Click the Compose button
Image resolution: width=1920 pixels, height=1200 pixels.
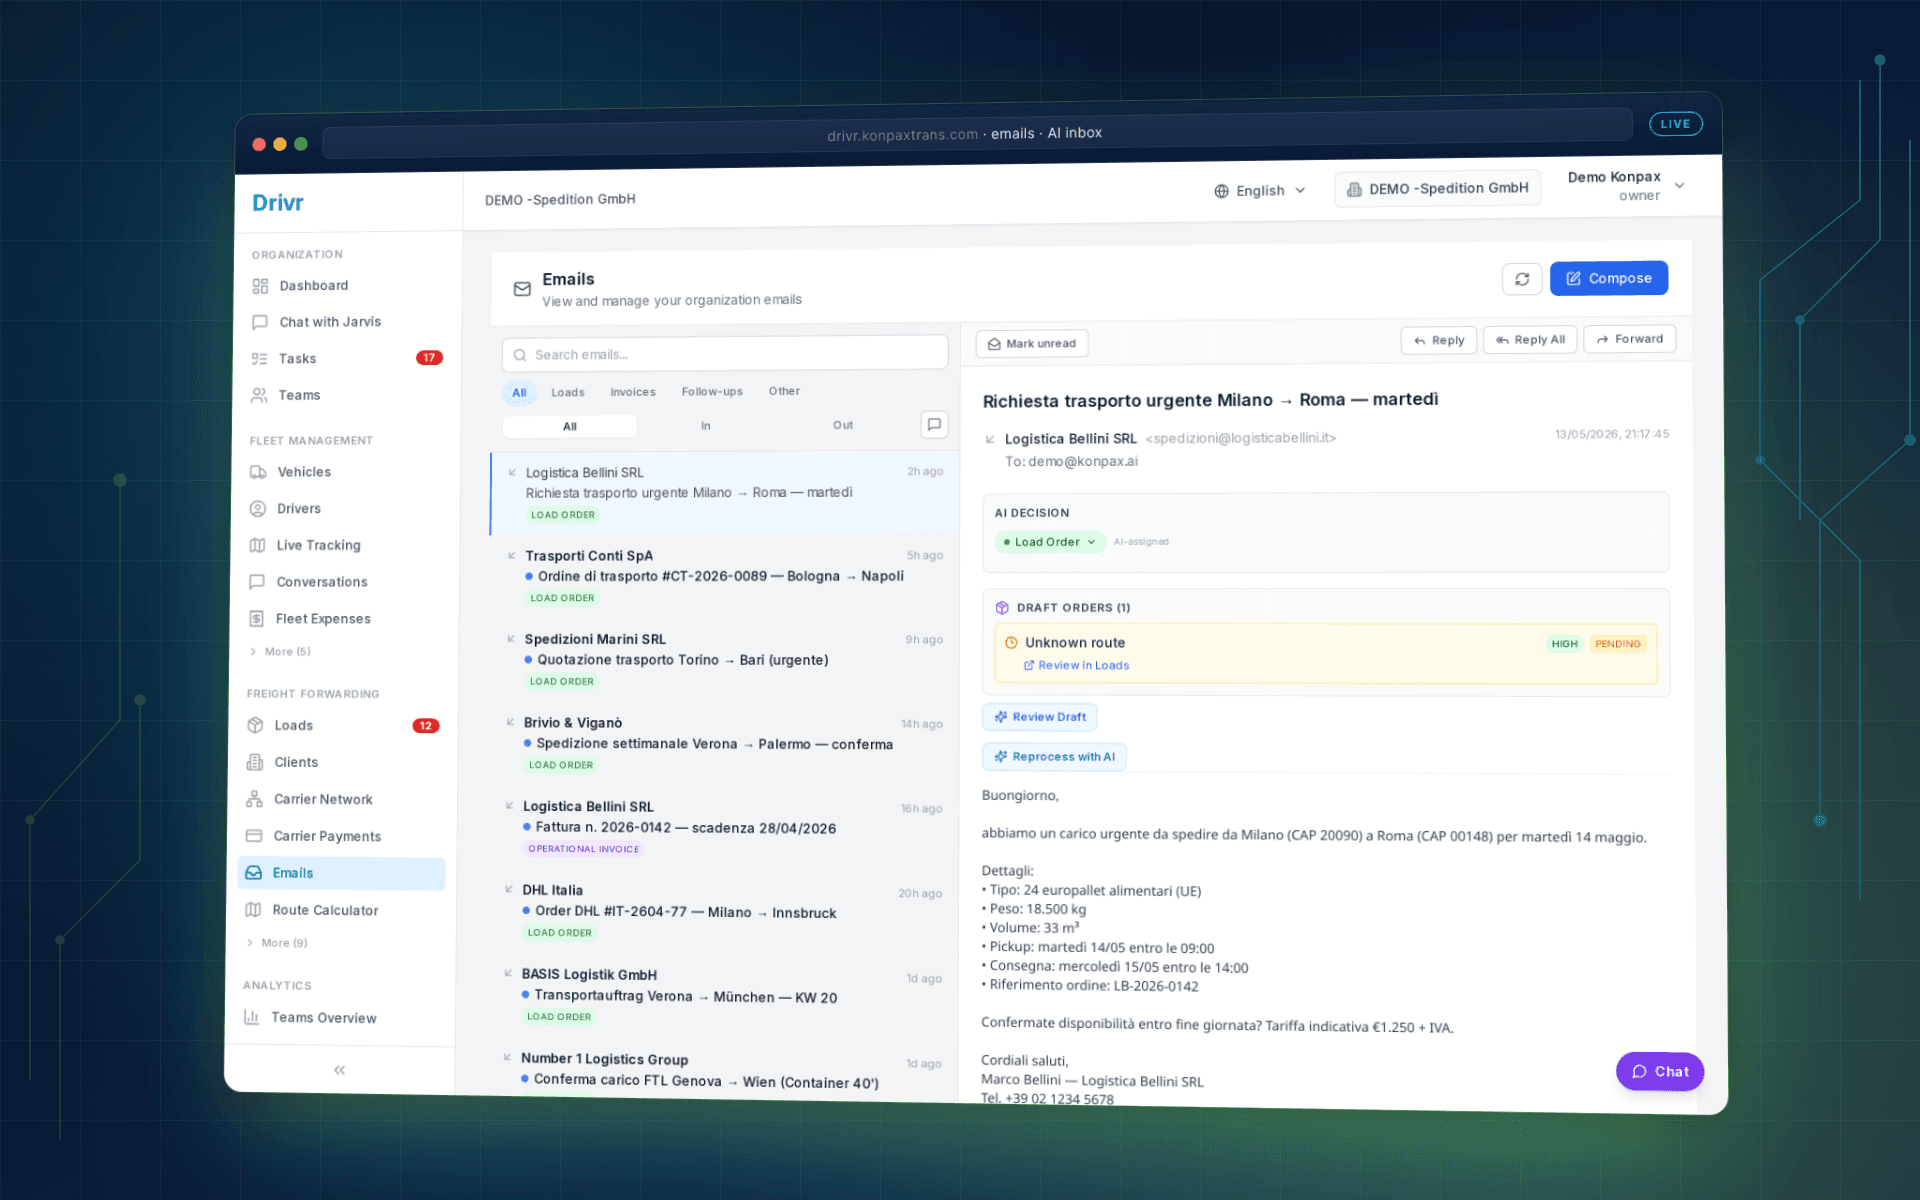1608,278
